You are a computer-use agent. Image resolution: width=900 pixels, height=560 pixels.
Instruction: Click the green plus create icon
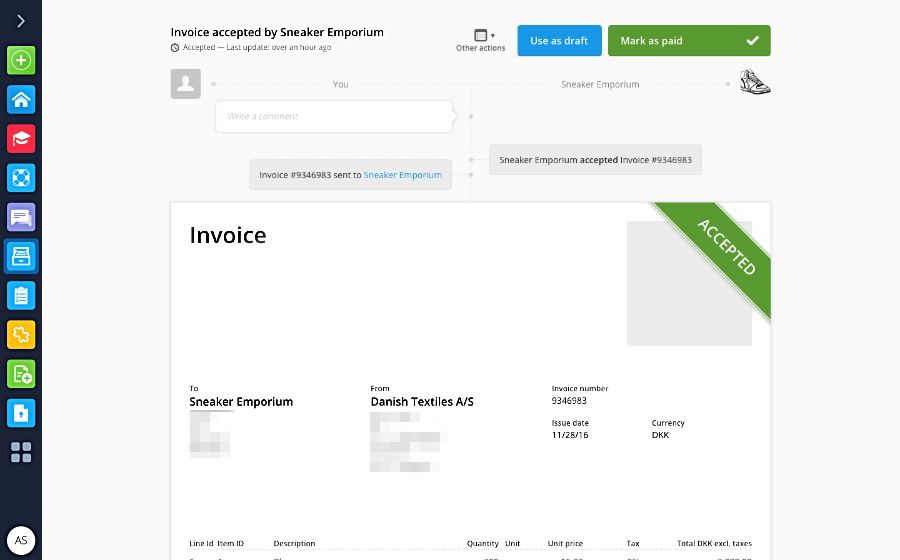[x=21, y=60]
